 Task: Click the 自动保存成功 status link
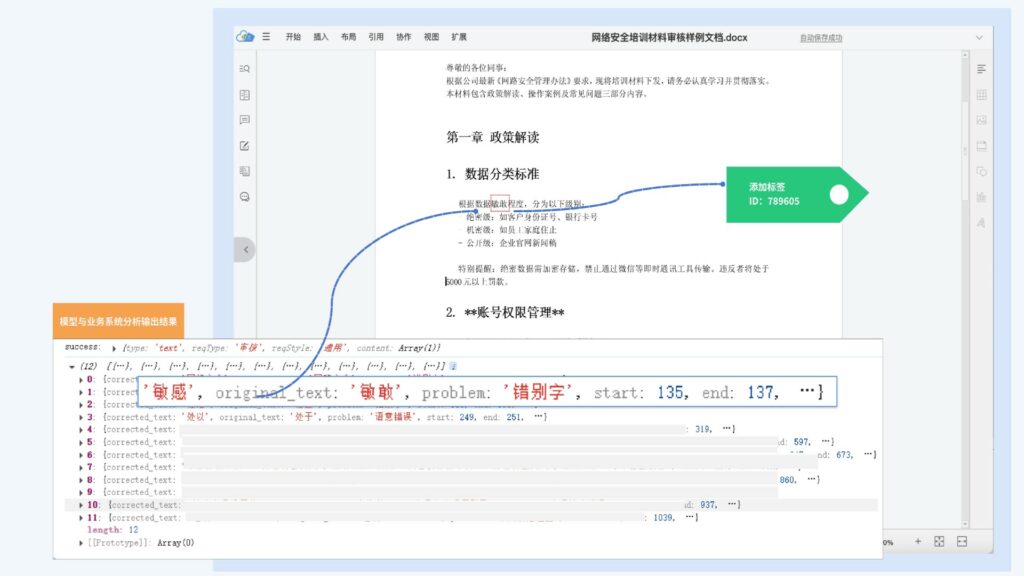click(820, 38)
